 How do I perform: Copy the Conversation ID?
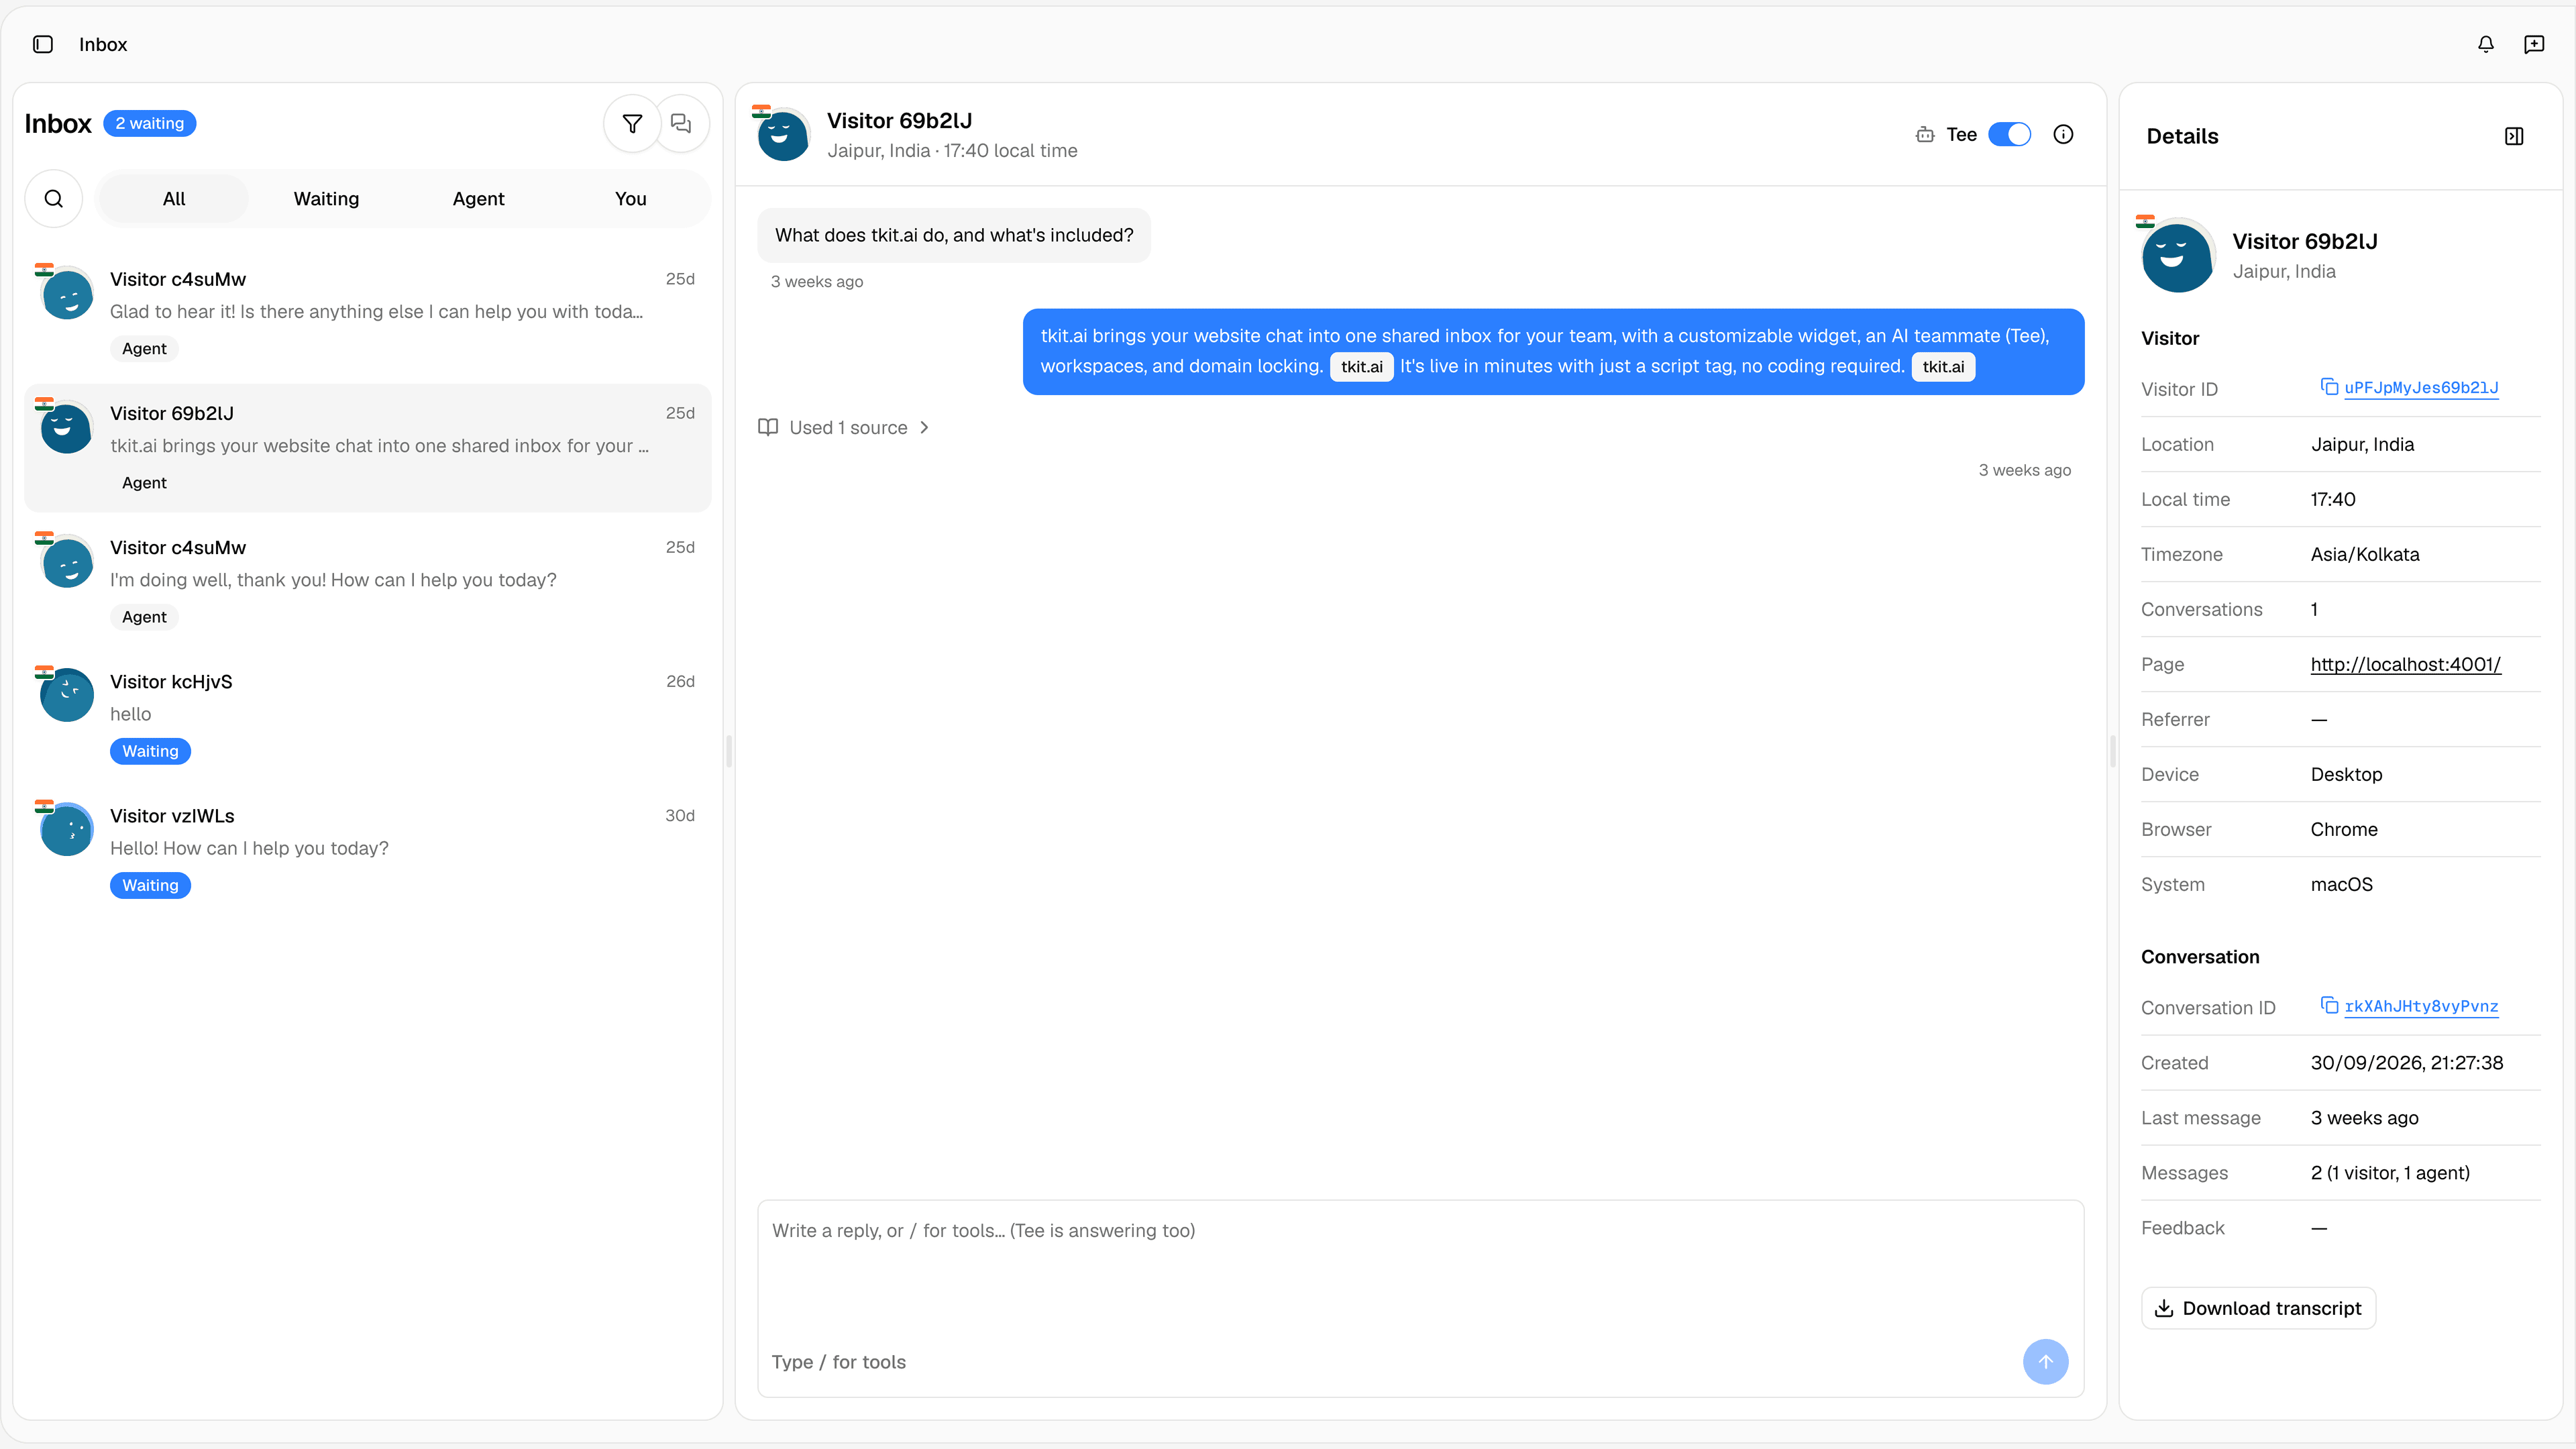2329,1005
